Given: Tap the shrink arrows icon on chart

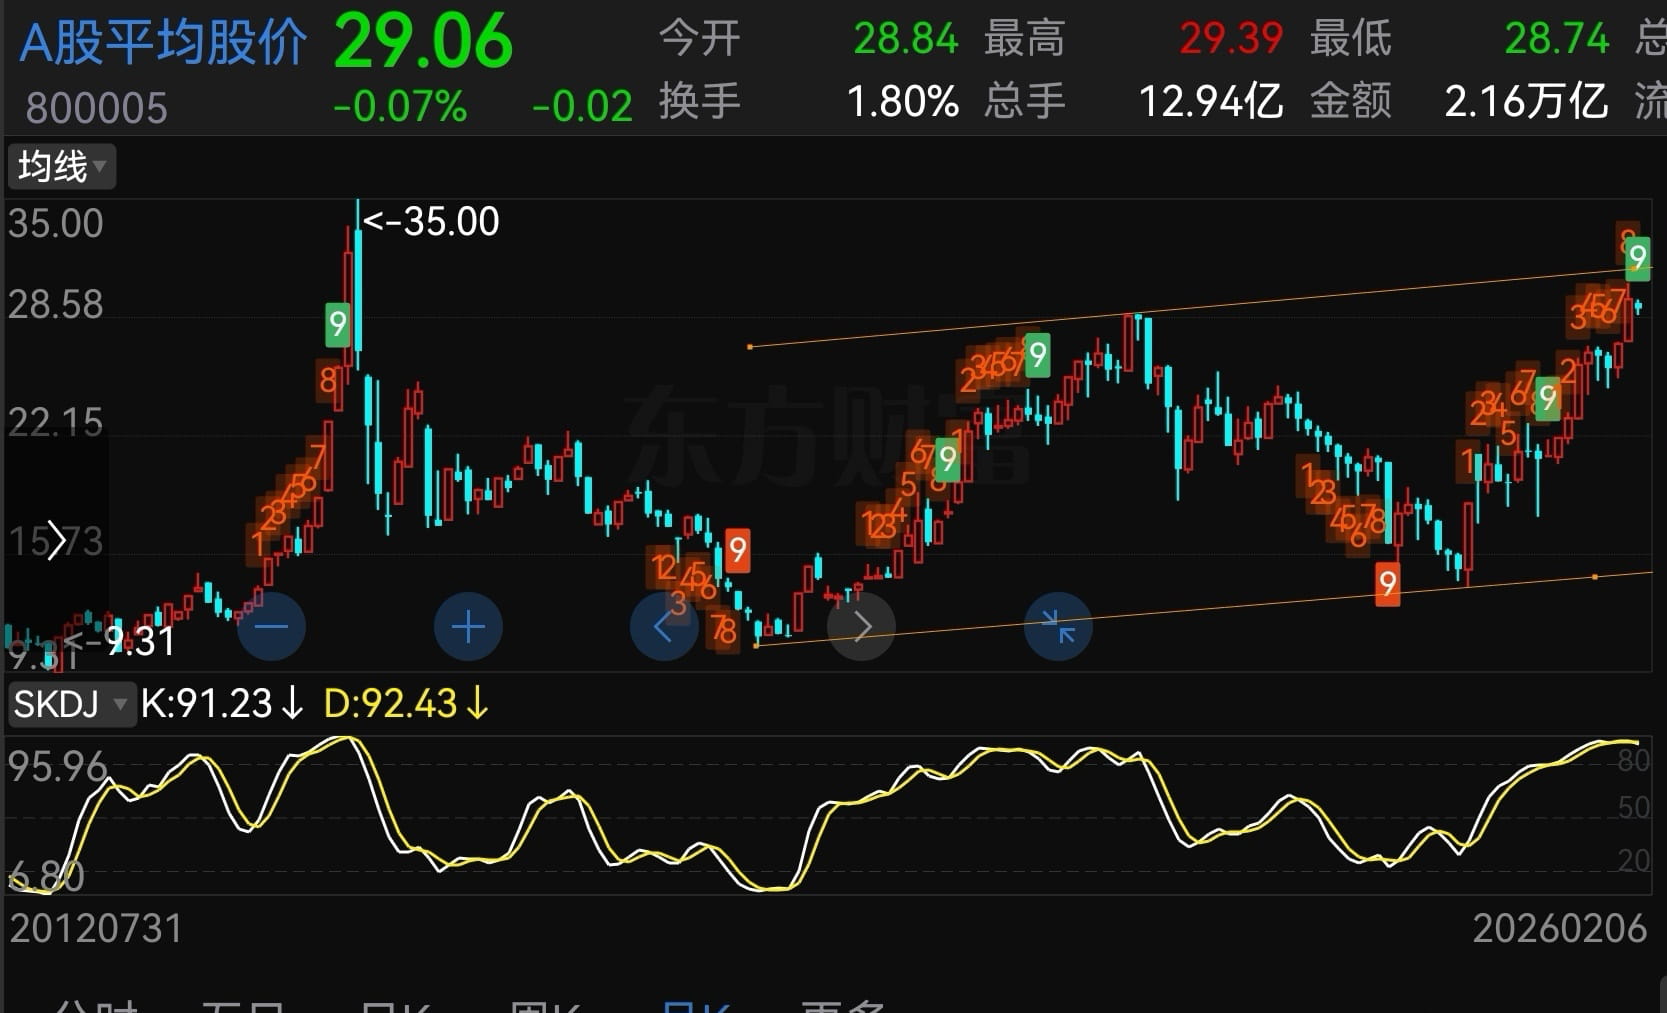Looking at the screenshot, I should tap(1058, 627).
